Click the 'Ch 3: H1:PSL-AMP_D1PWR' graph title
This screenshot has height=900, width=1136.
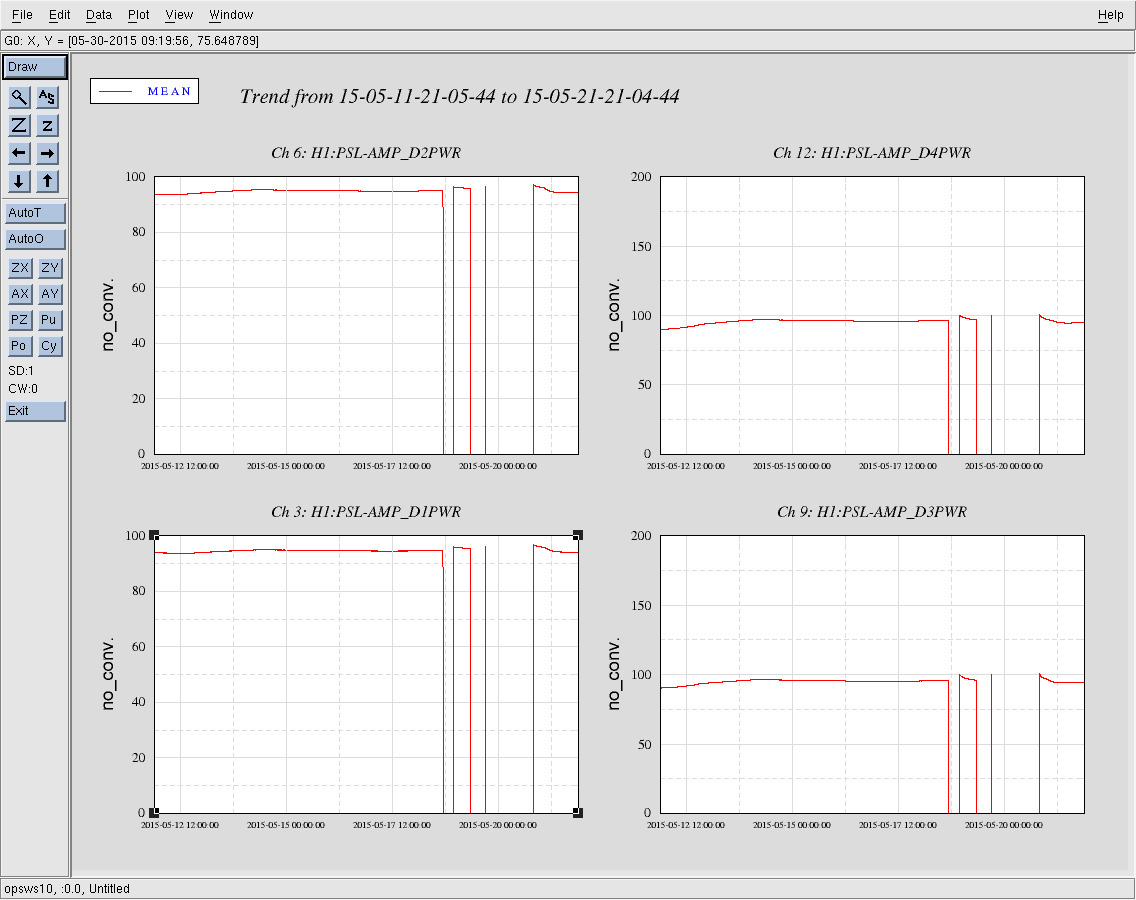(366, 512)
